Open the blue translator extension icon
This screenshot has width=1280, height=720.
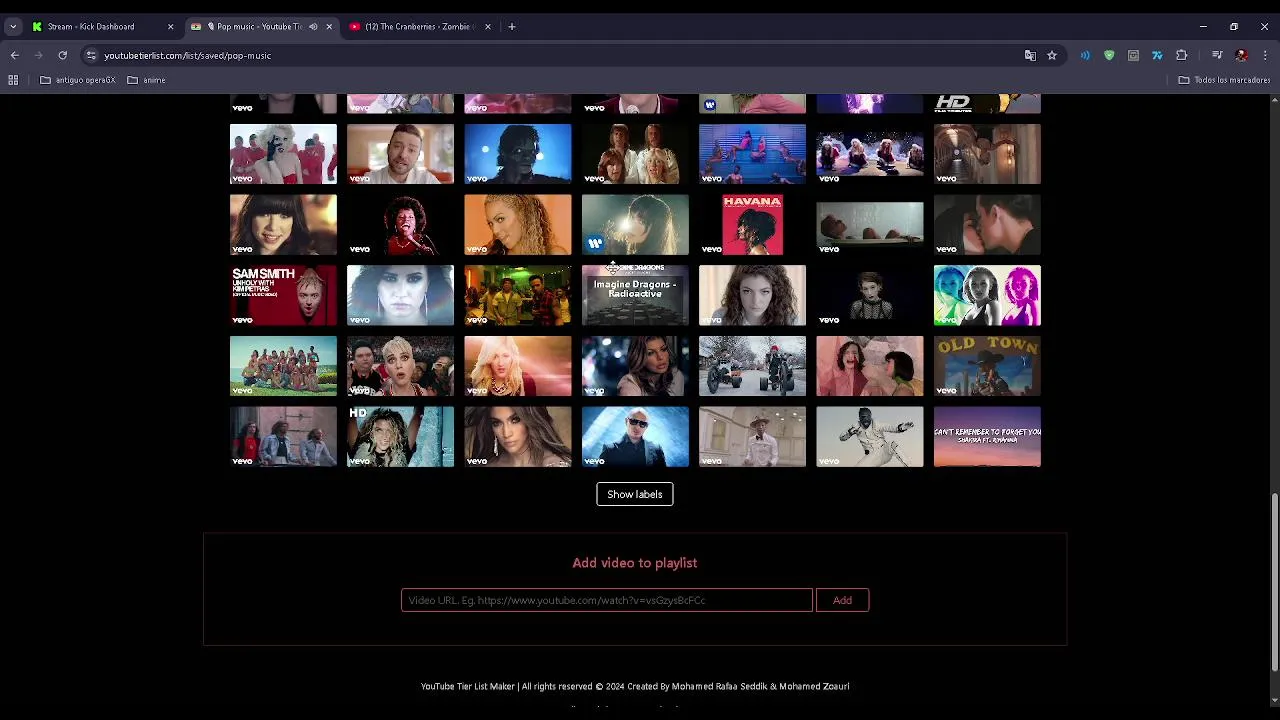1157,56
